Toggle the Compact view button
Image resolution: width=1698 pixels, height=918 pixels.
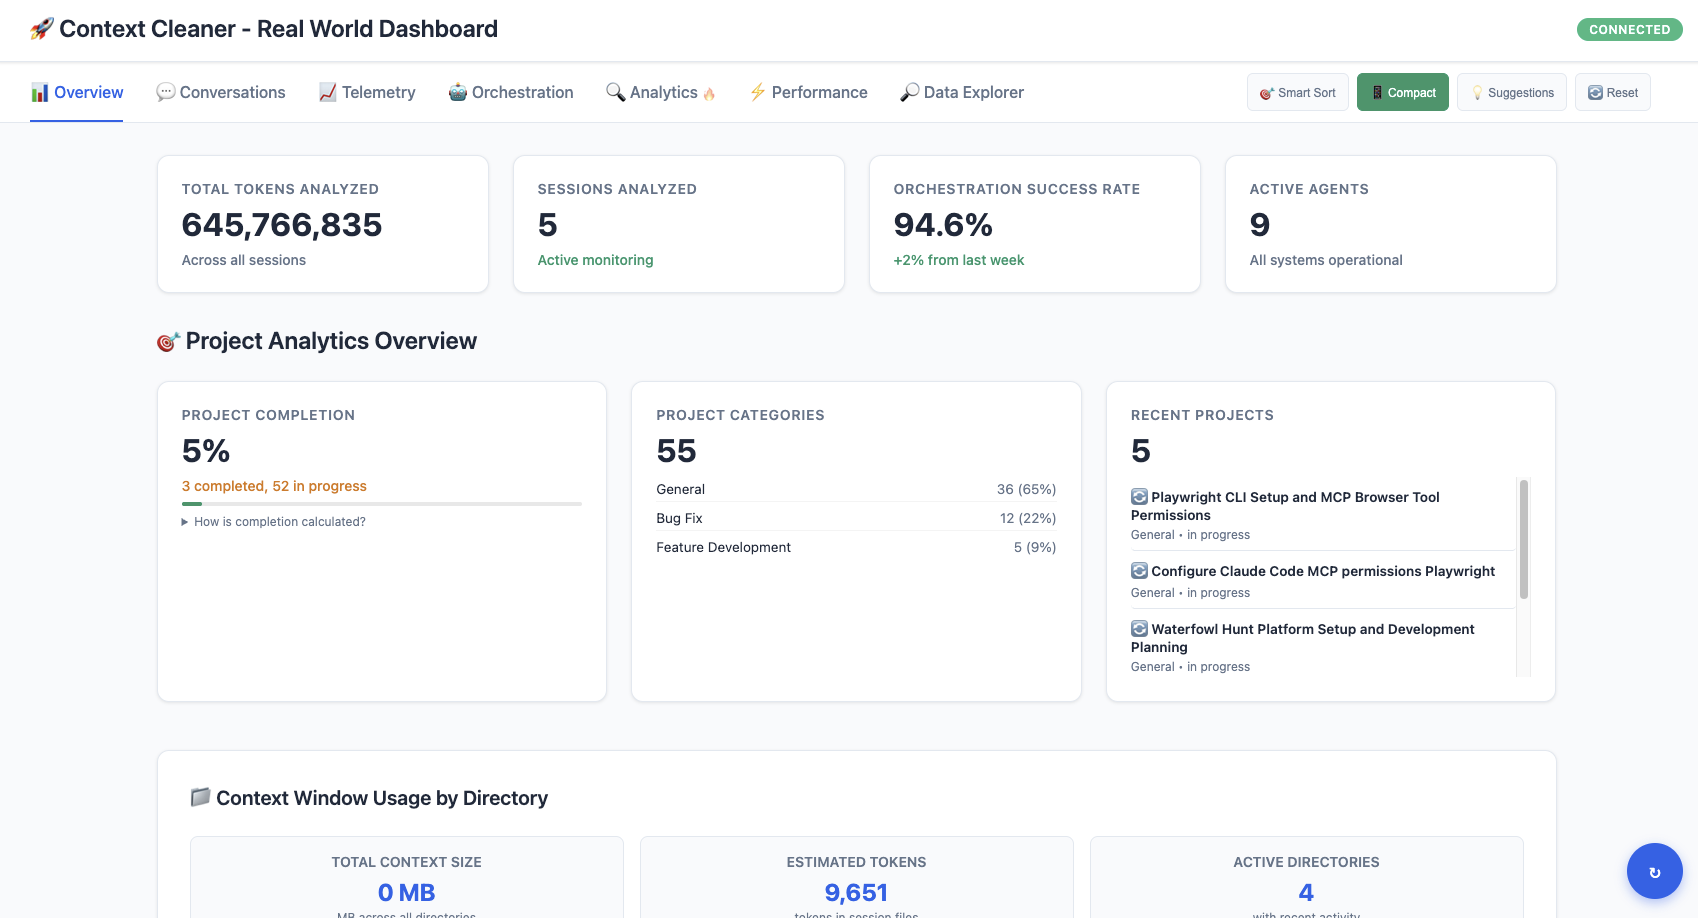pyautogui.click(x=1402, y=93)
